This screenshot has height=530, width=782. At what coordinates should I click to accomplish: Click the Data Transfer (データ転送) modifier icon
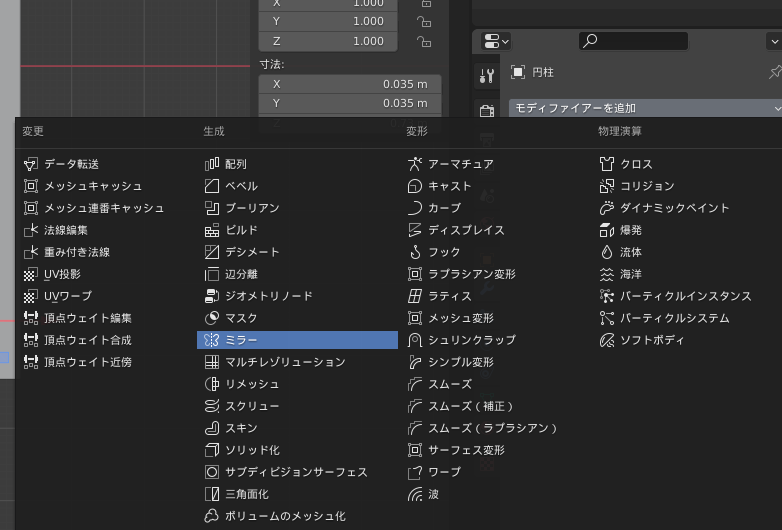[31, 164]
